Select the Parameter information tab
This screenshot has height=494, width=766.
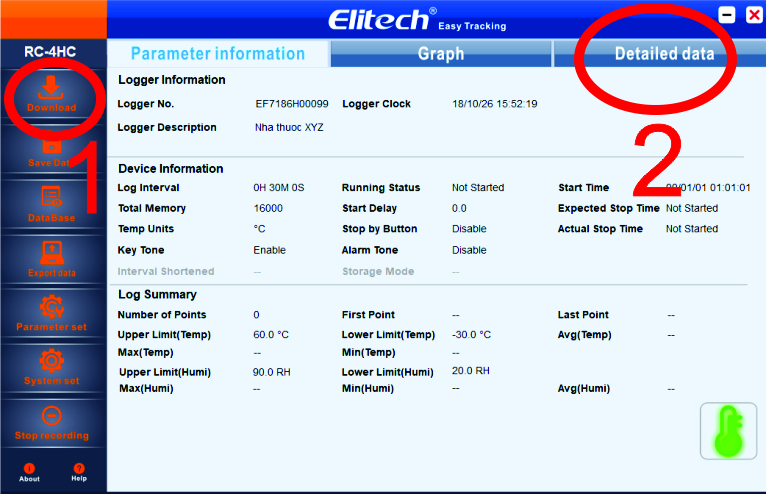tap(217, 54)
